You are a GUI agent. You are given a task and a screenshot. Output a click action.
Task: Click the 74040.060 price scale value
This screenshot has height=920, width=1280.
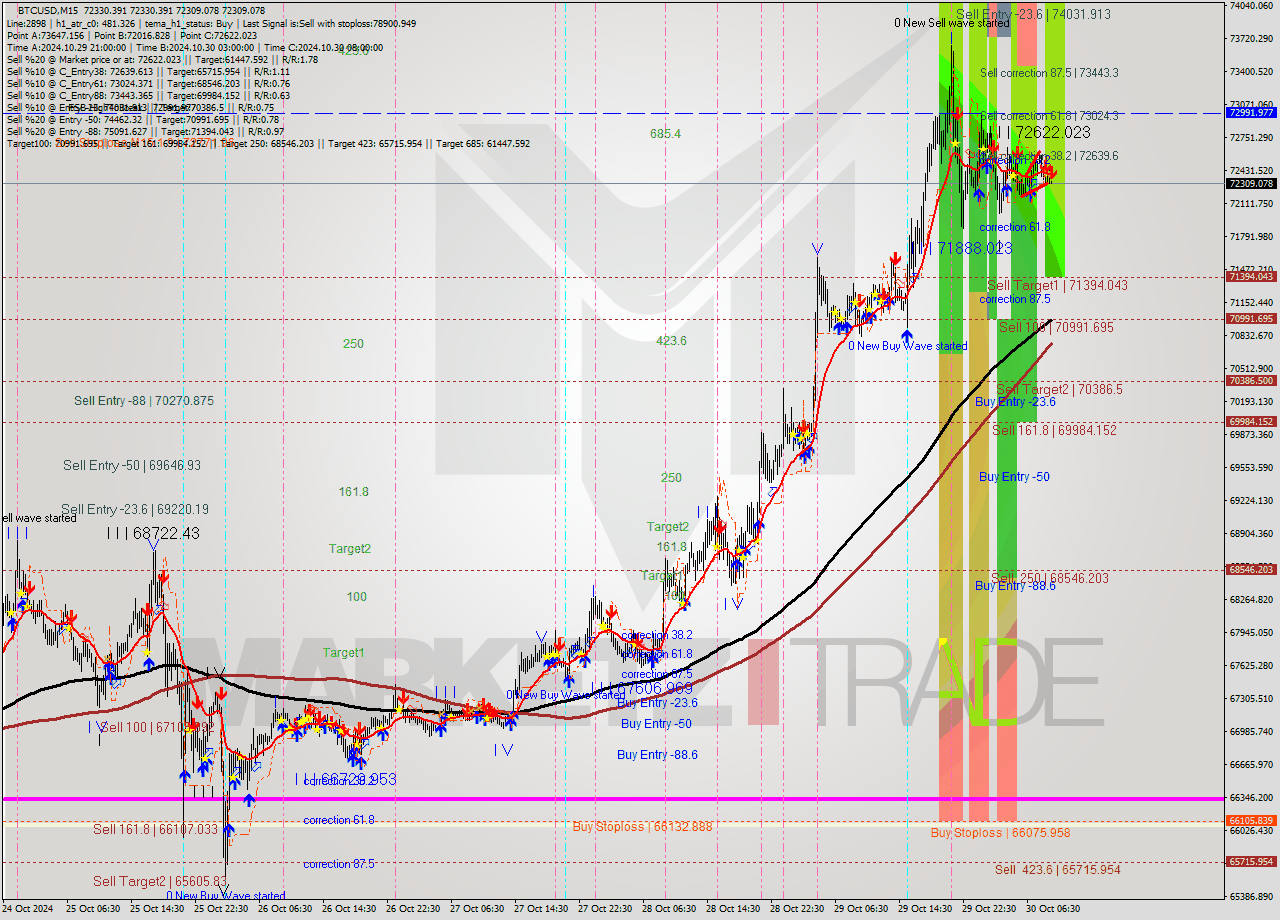1251,5
